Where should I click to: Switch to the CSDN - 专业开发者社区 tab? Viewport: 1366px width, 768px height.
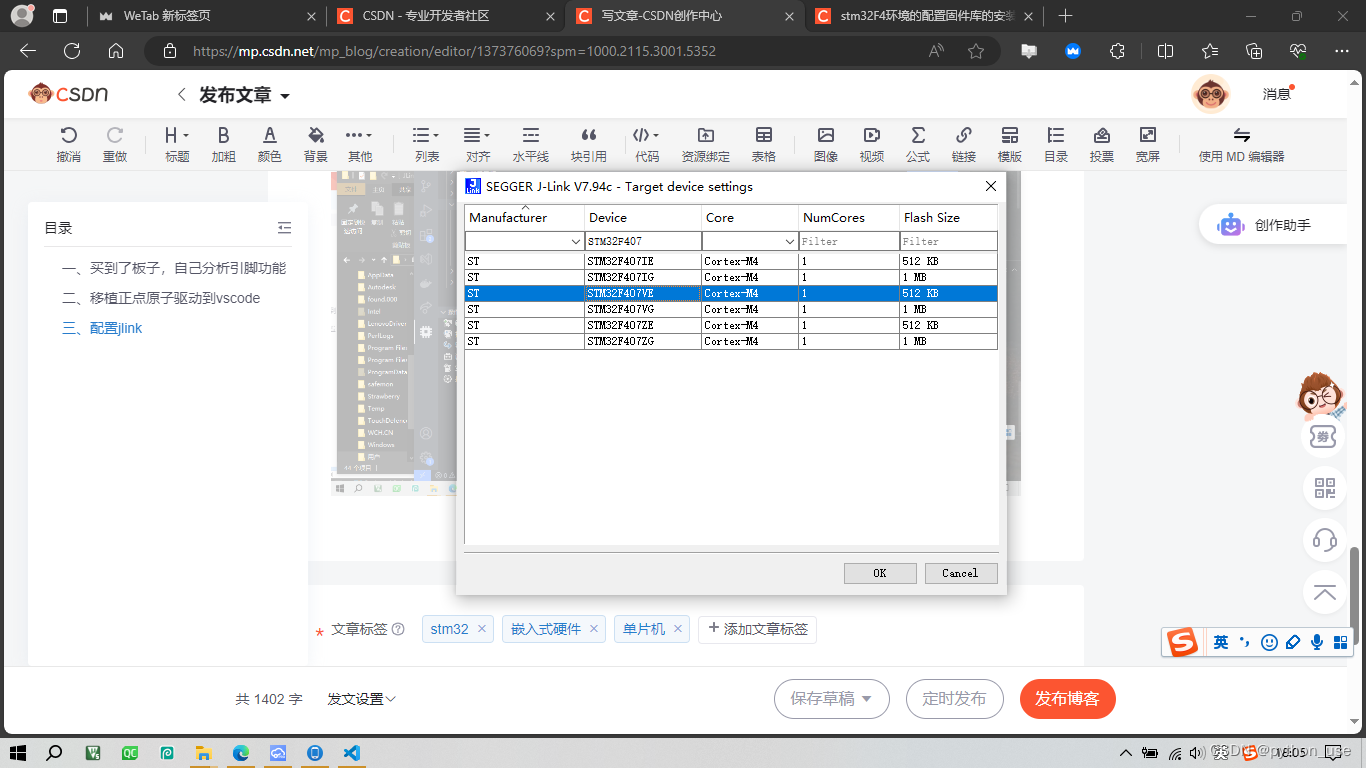tap(446, 16)
